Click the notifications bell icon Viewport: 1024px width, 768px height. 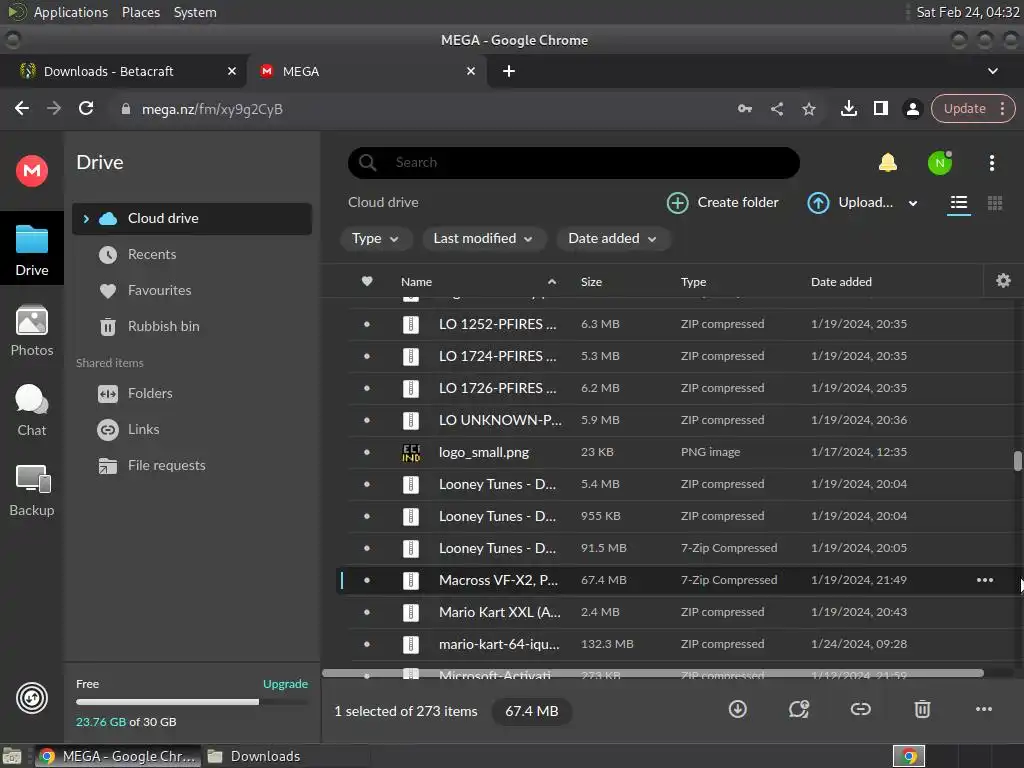(x=888, y=163)
